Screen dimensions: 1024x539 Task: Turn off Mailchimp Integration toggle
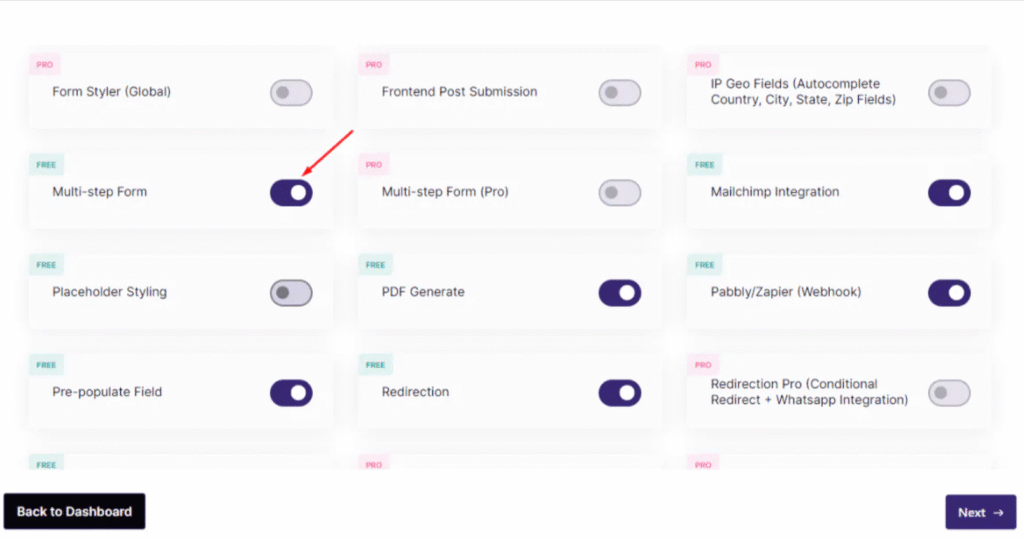coord(949,193)
